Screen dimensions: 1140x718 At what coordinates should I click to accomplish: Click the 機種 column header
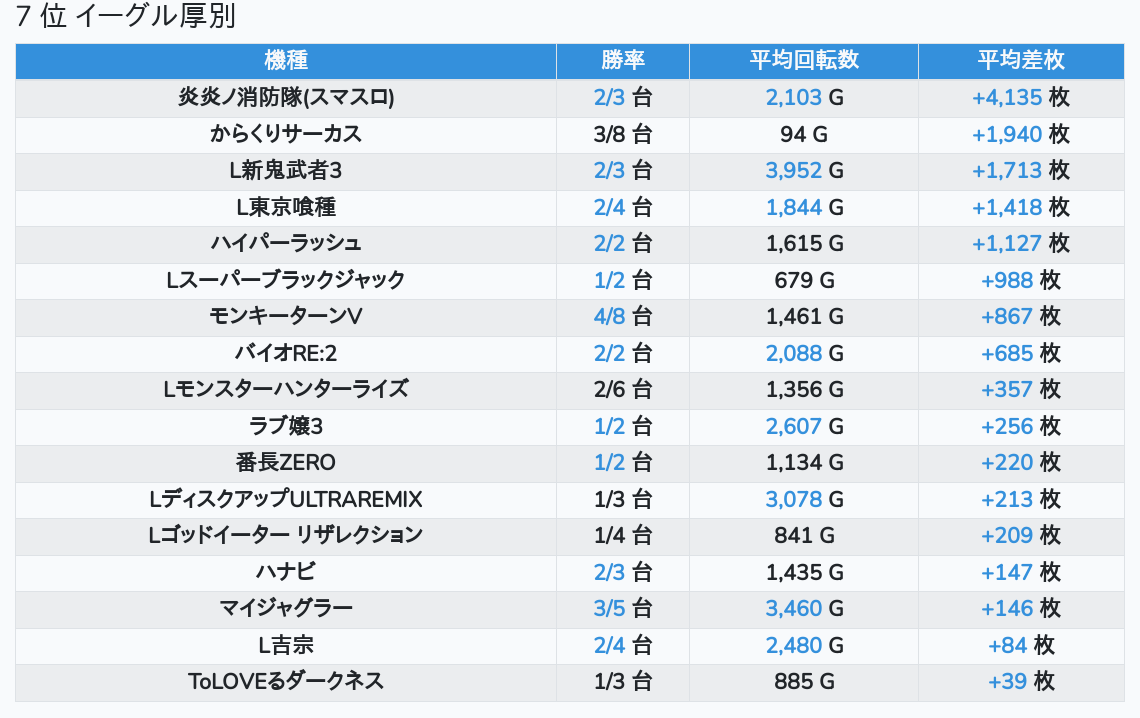(286, 60)
